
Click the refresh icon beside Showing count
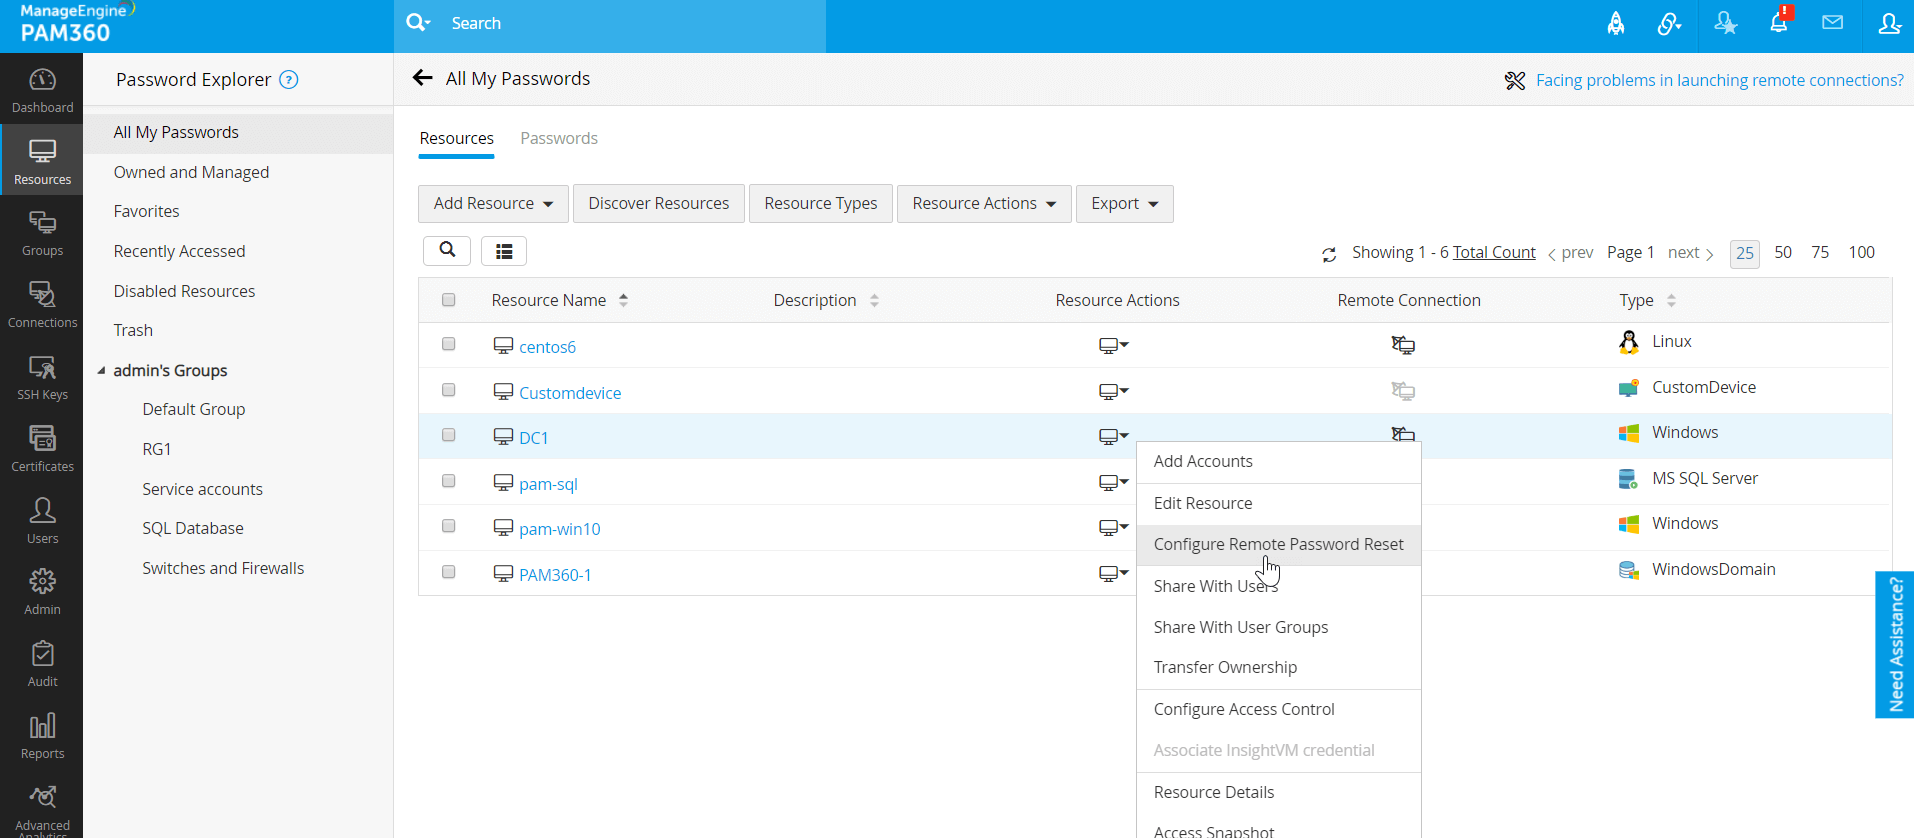point(1329,255)
